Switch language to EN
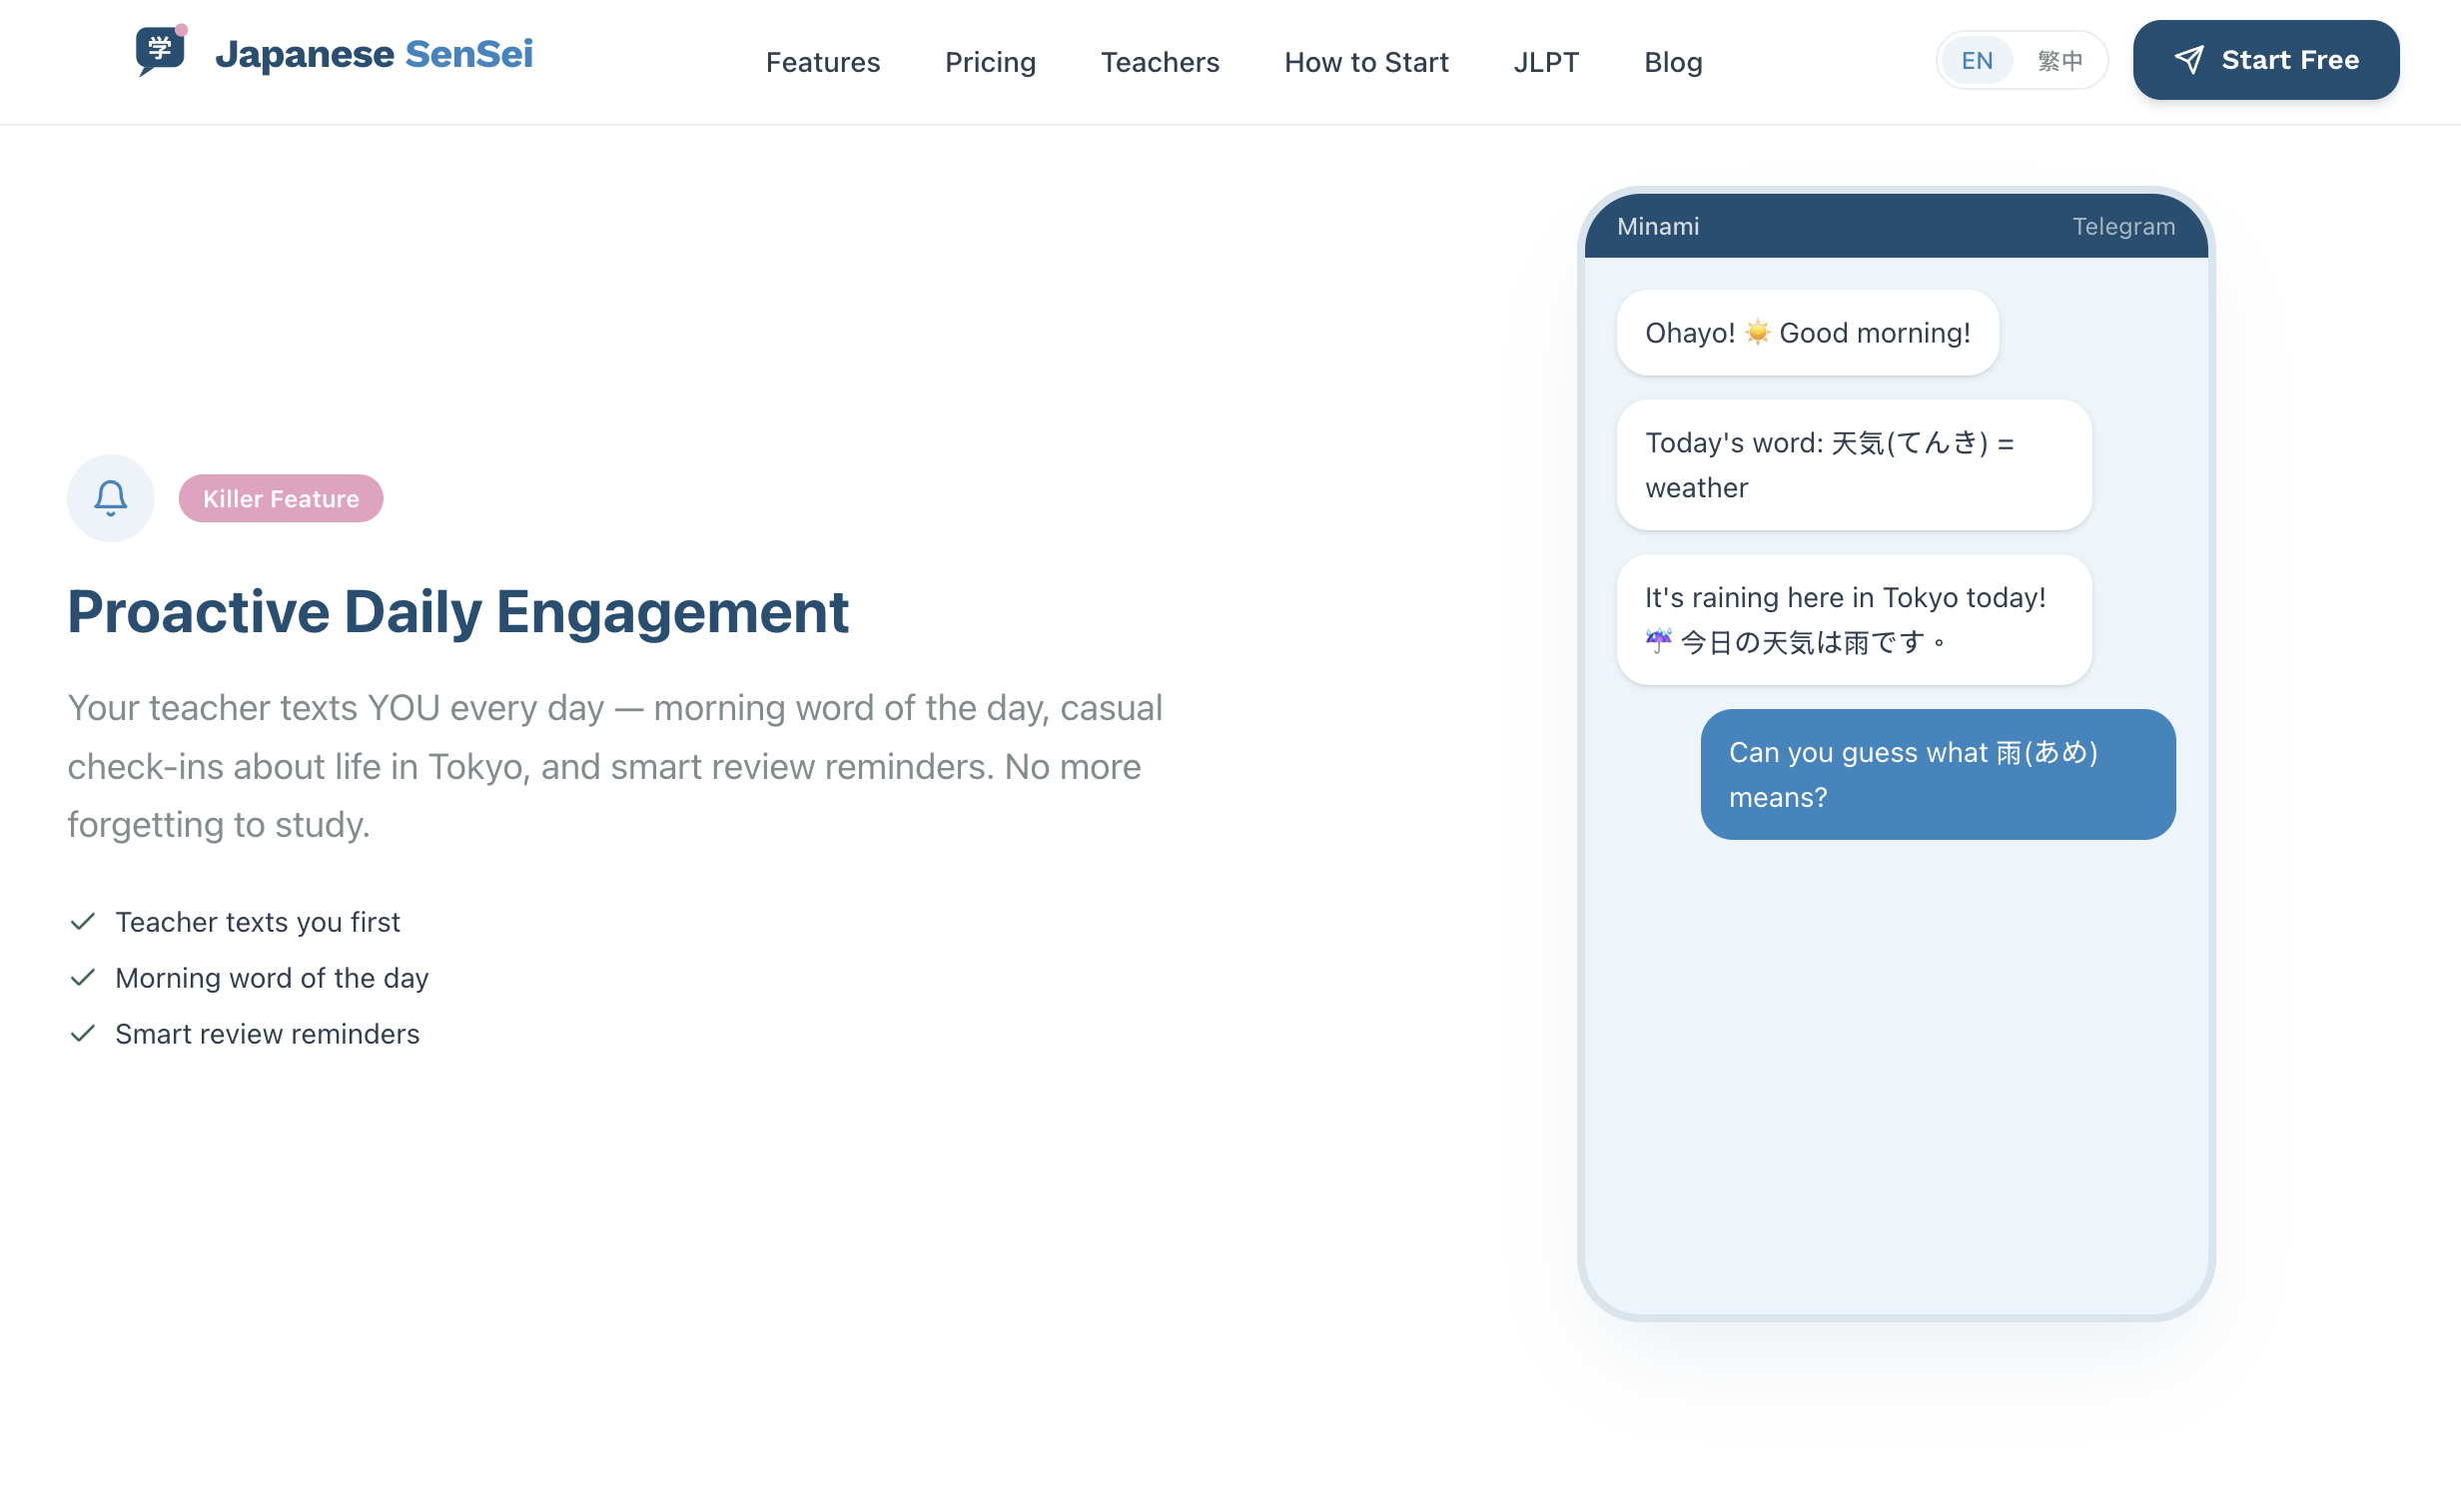 click(1976, 61)
